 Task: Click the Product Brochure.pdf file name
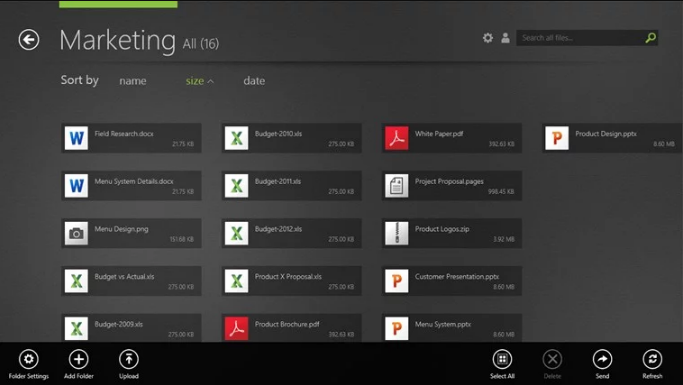pyautogui.click(x=287, y=324)
